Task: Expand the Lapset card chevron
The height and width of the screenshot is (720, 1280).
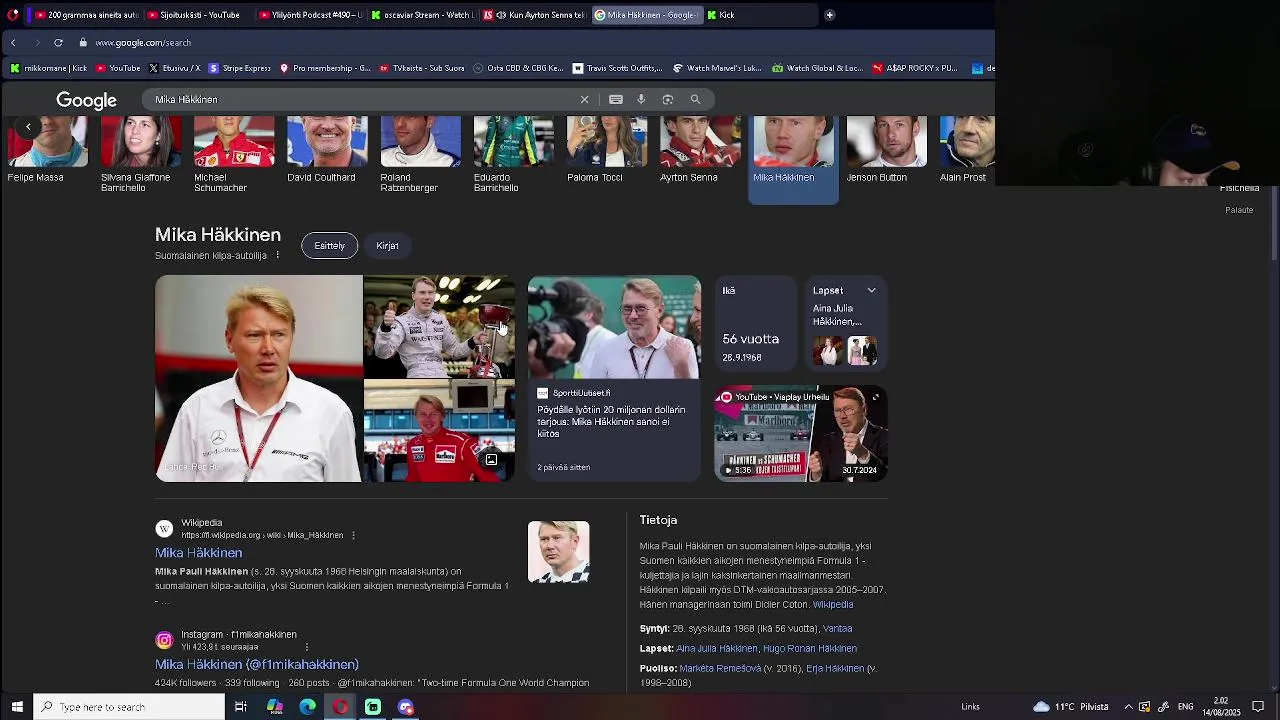Action: [x=871, y=291]
